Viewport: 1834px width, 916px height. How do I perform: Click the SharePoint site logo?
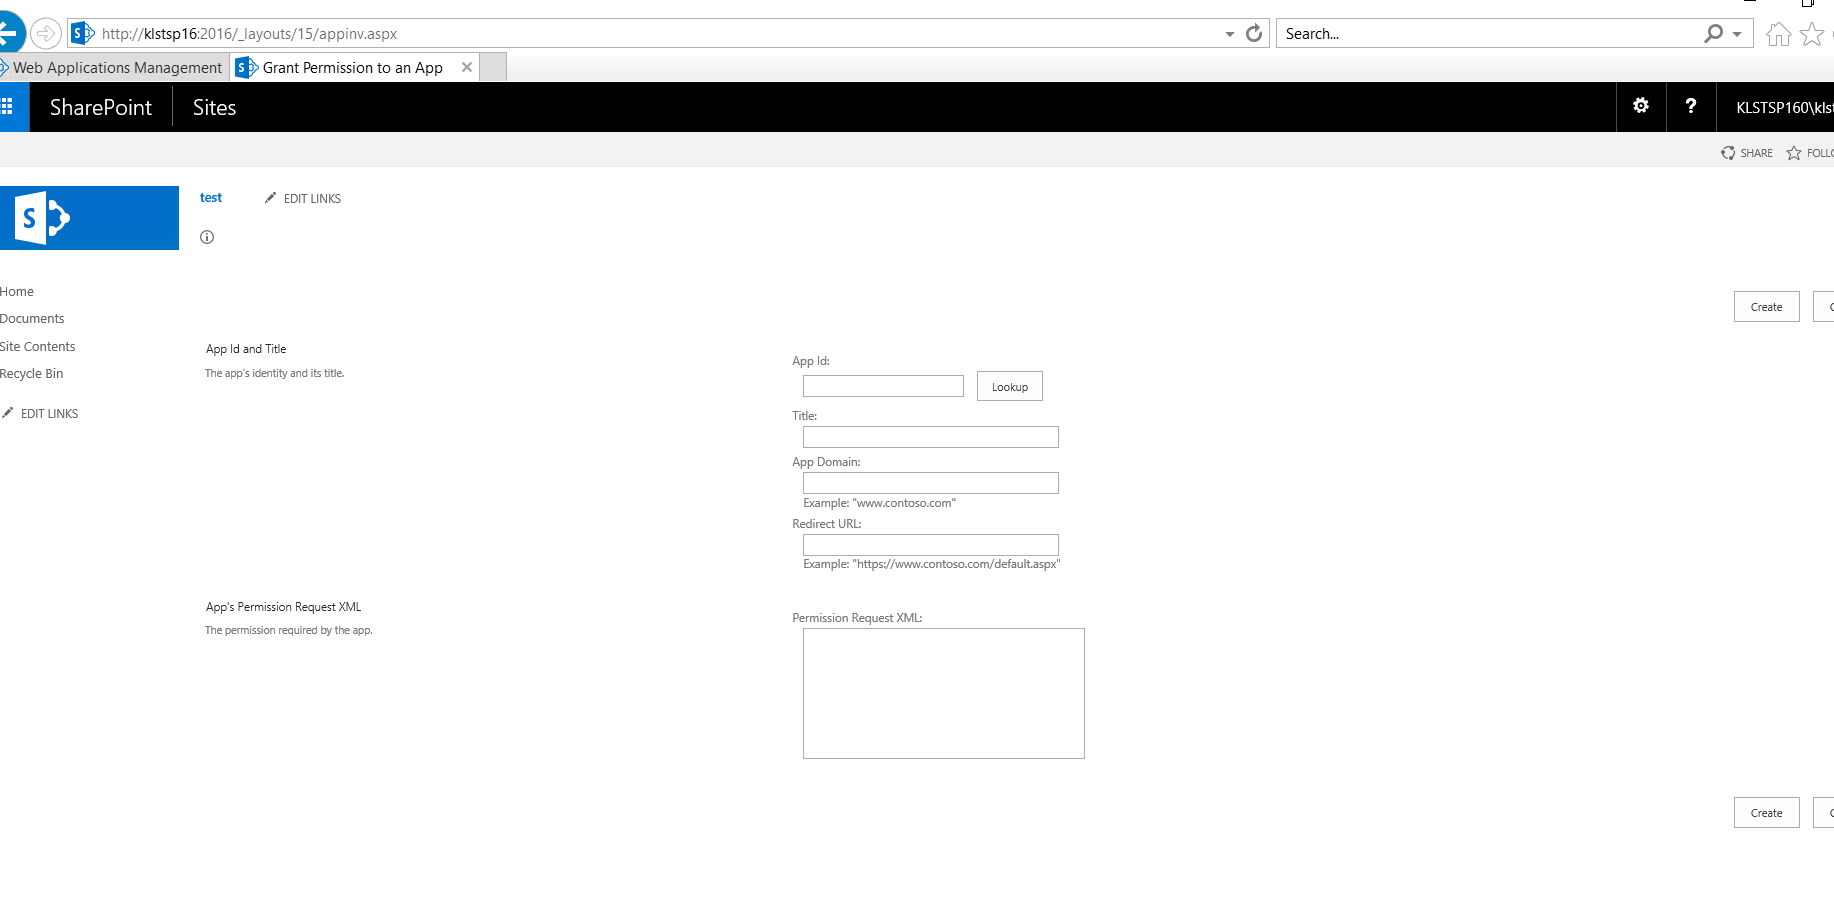tap(89, 218)
